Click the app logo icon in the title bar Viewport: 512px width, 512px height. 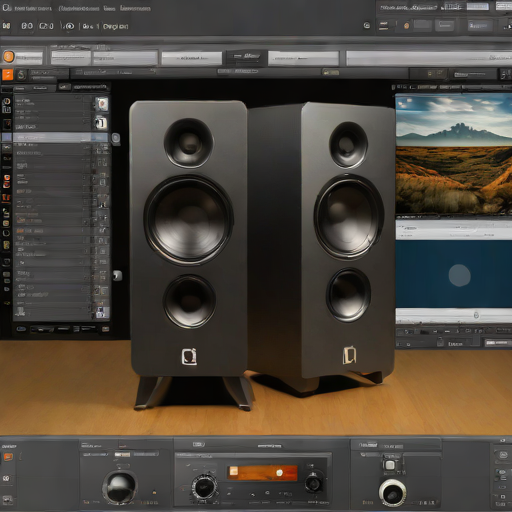click(x=7, y=7)
